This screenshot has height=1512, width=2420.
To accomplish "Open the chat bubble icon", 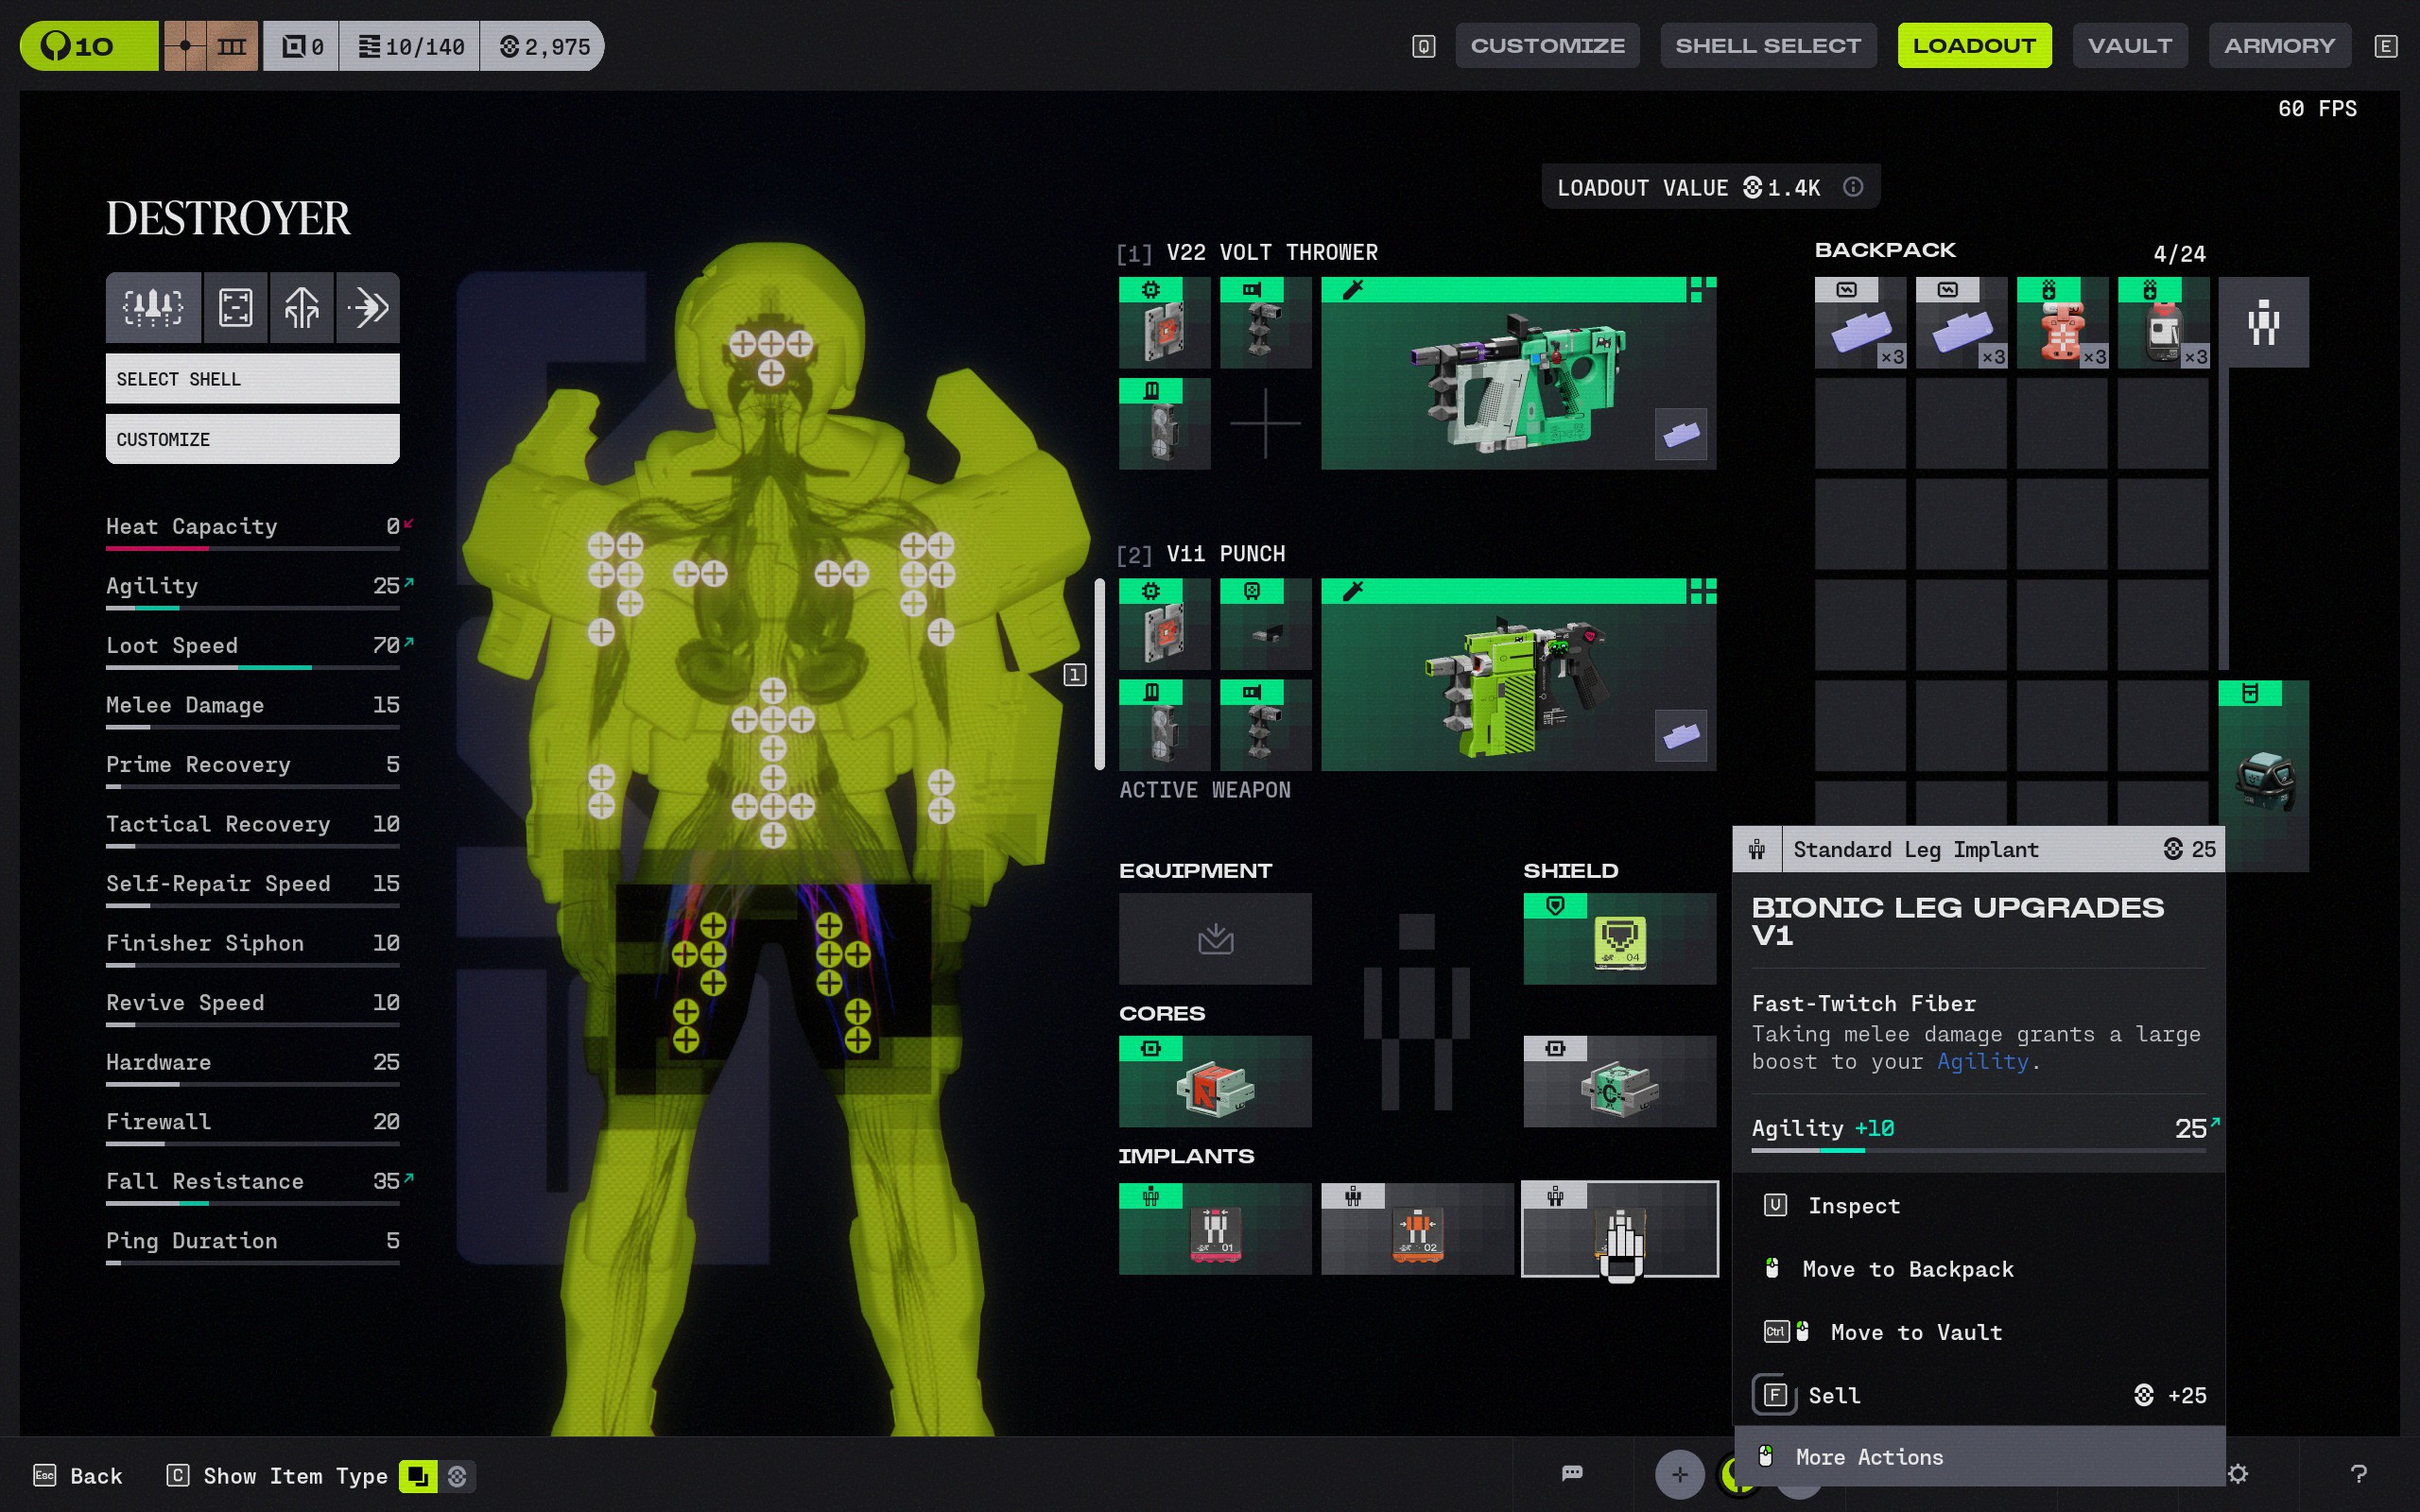I will (x=1572, y=1473).
